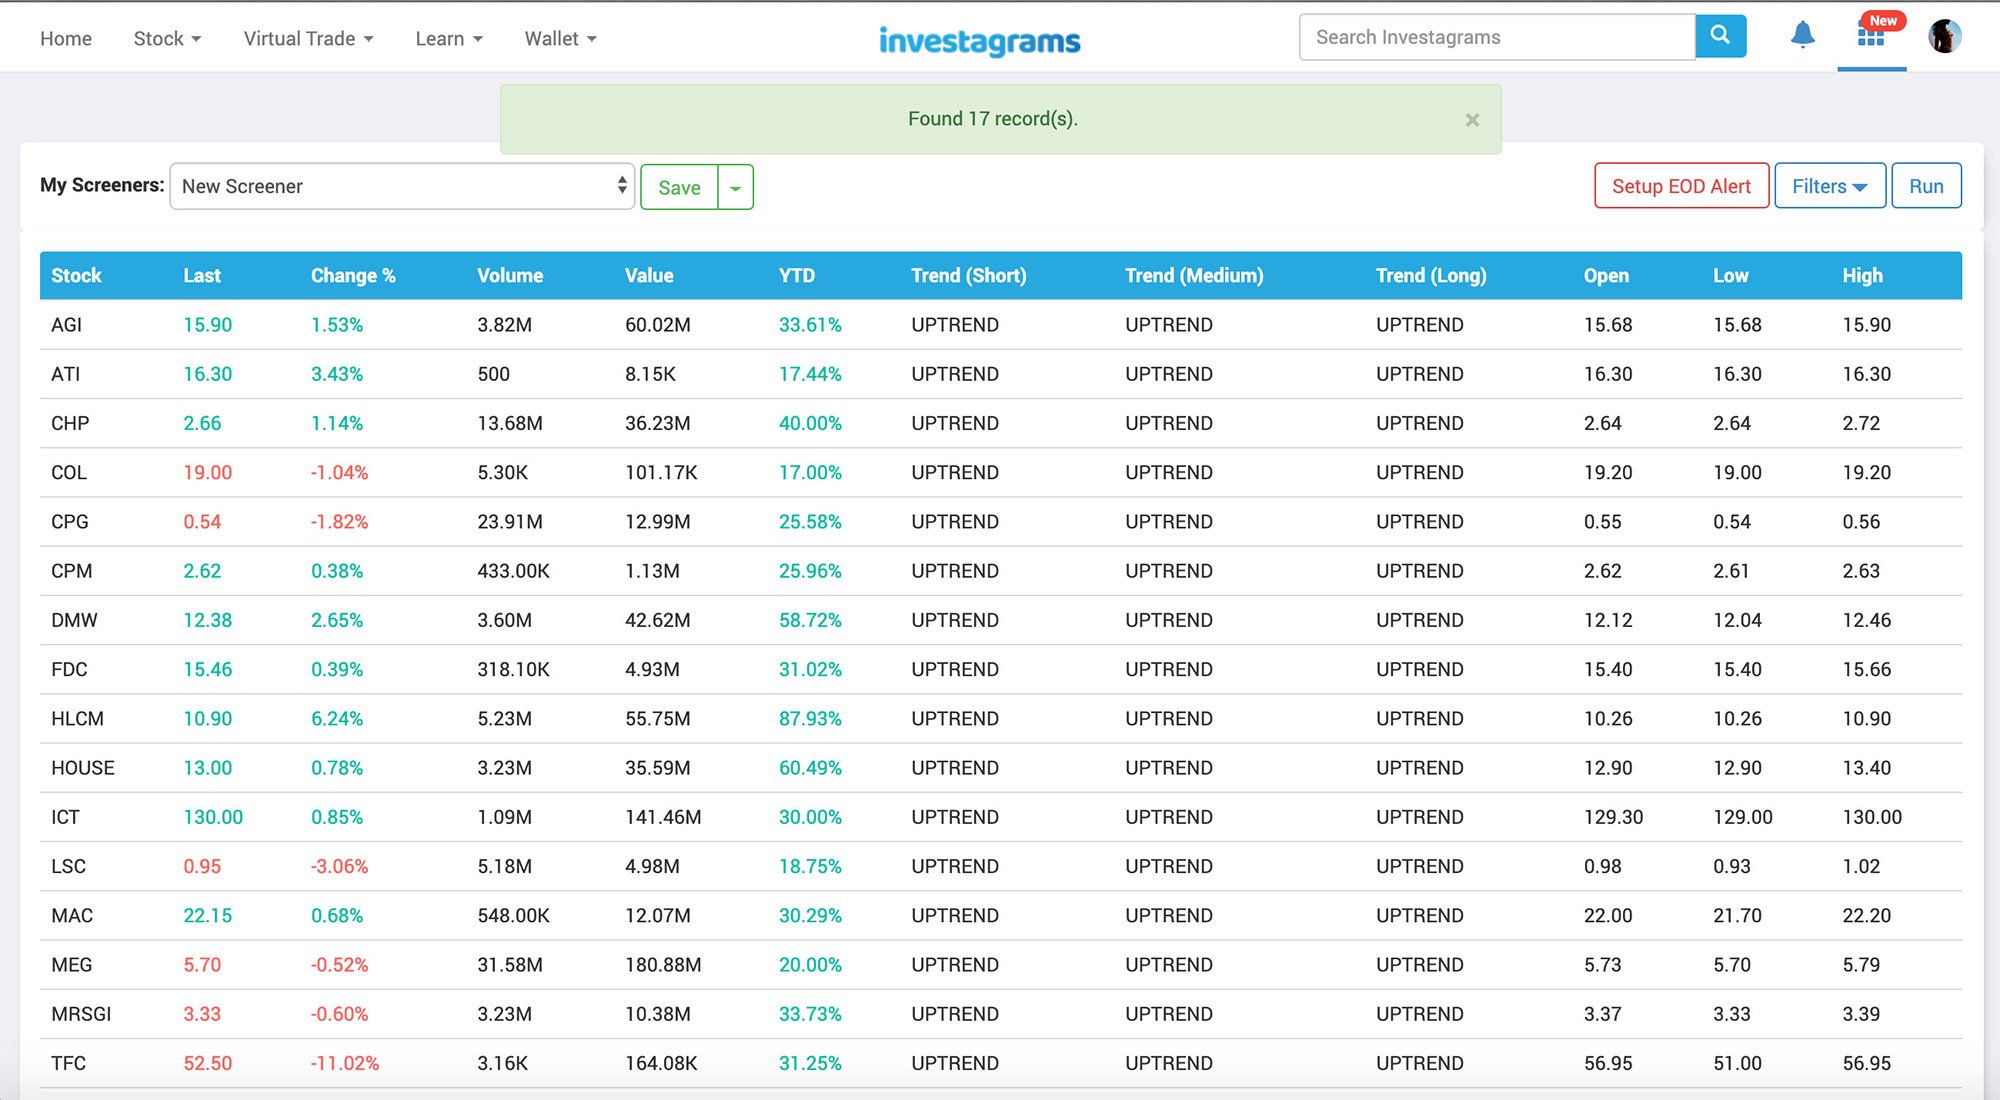Open the Stock menu
The width and height of the screenshot is (2000, 1100).
[x=167, y=38]
